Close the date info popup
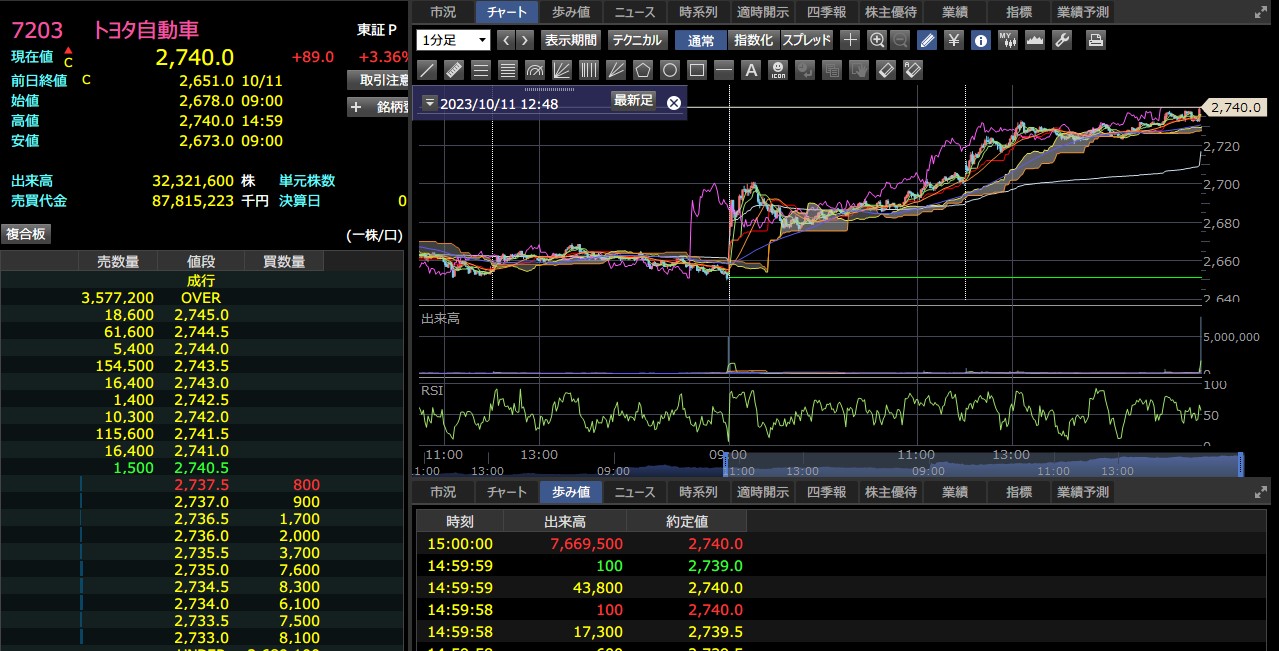This screenshot has height=651, width=1279. coord(674,102)
